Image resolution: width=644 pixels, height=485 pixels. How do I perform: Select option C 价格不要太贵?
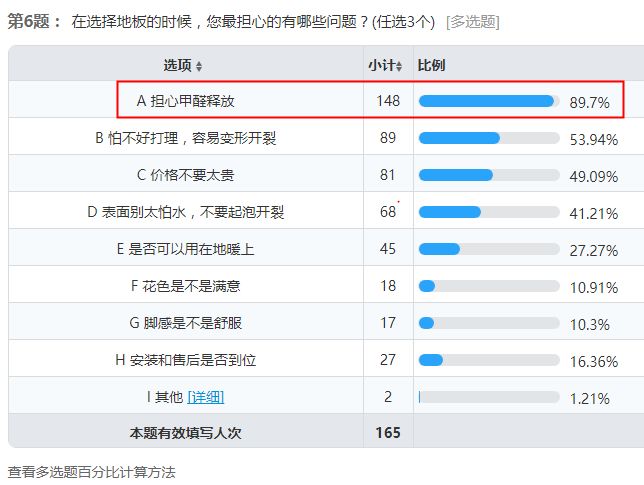(186, 175)
